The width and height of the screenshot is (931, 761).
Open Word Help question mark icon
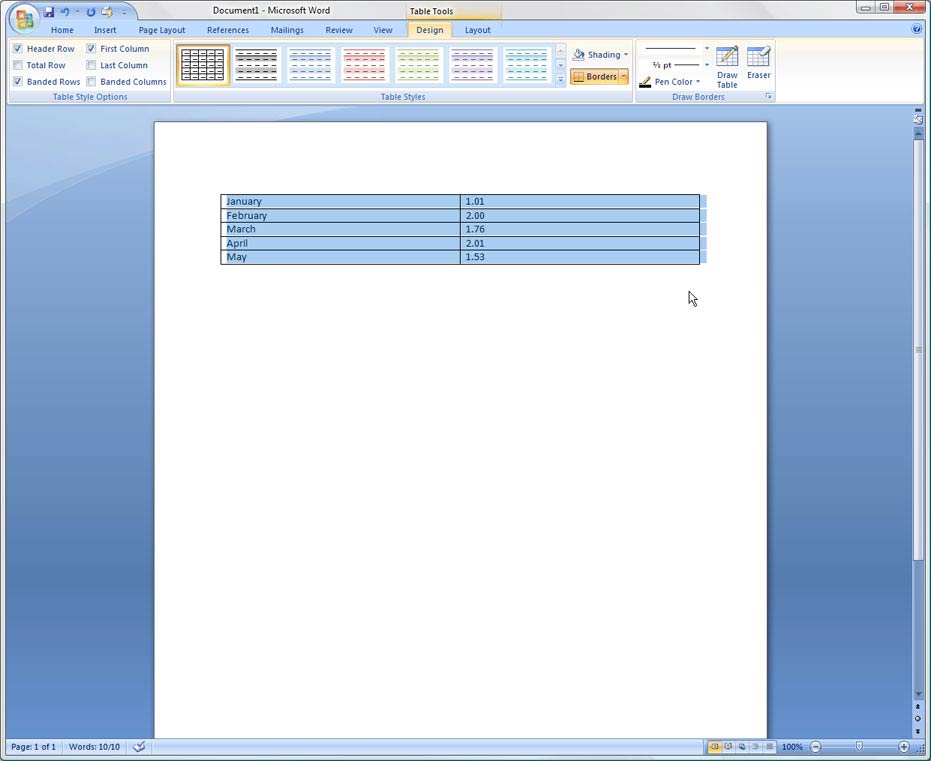(917, 30)
